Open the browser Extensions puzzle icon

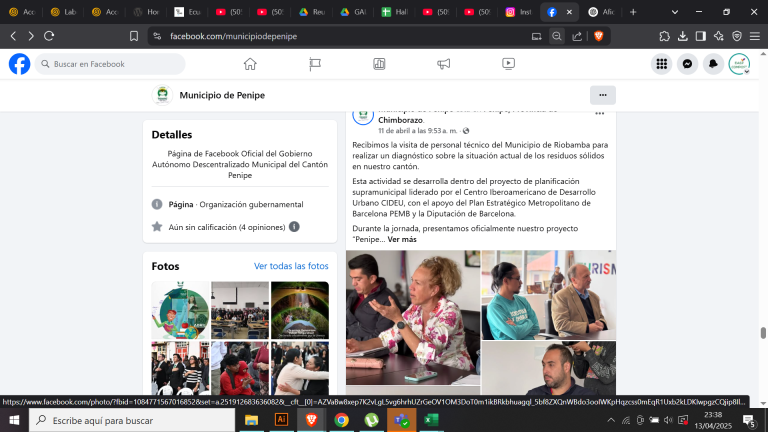pyautogui.click(x=664, y=36)
